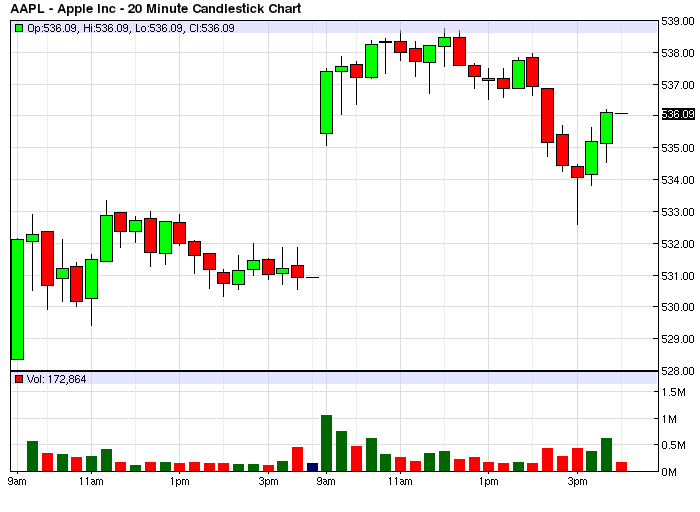
Task: Click the first day's 9am time label
Action: [17, 482]
